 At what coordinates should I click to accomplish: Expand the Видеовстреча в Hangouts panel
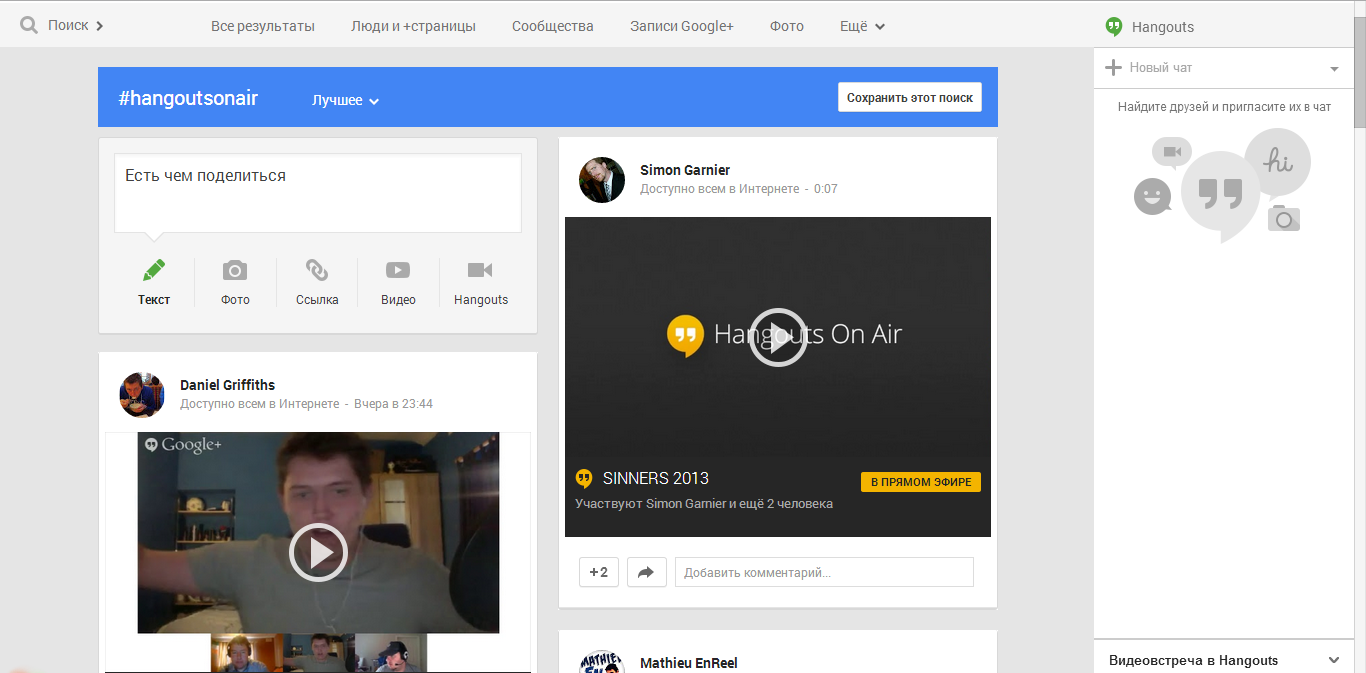1333,660
